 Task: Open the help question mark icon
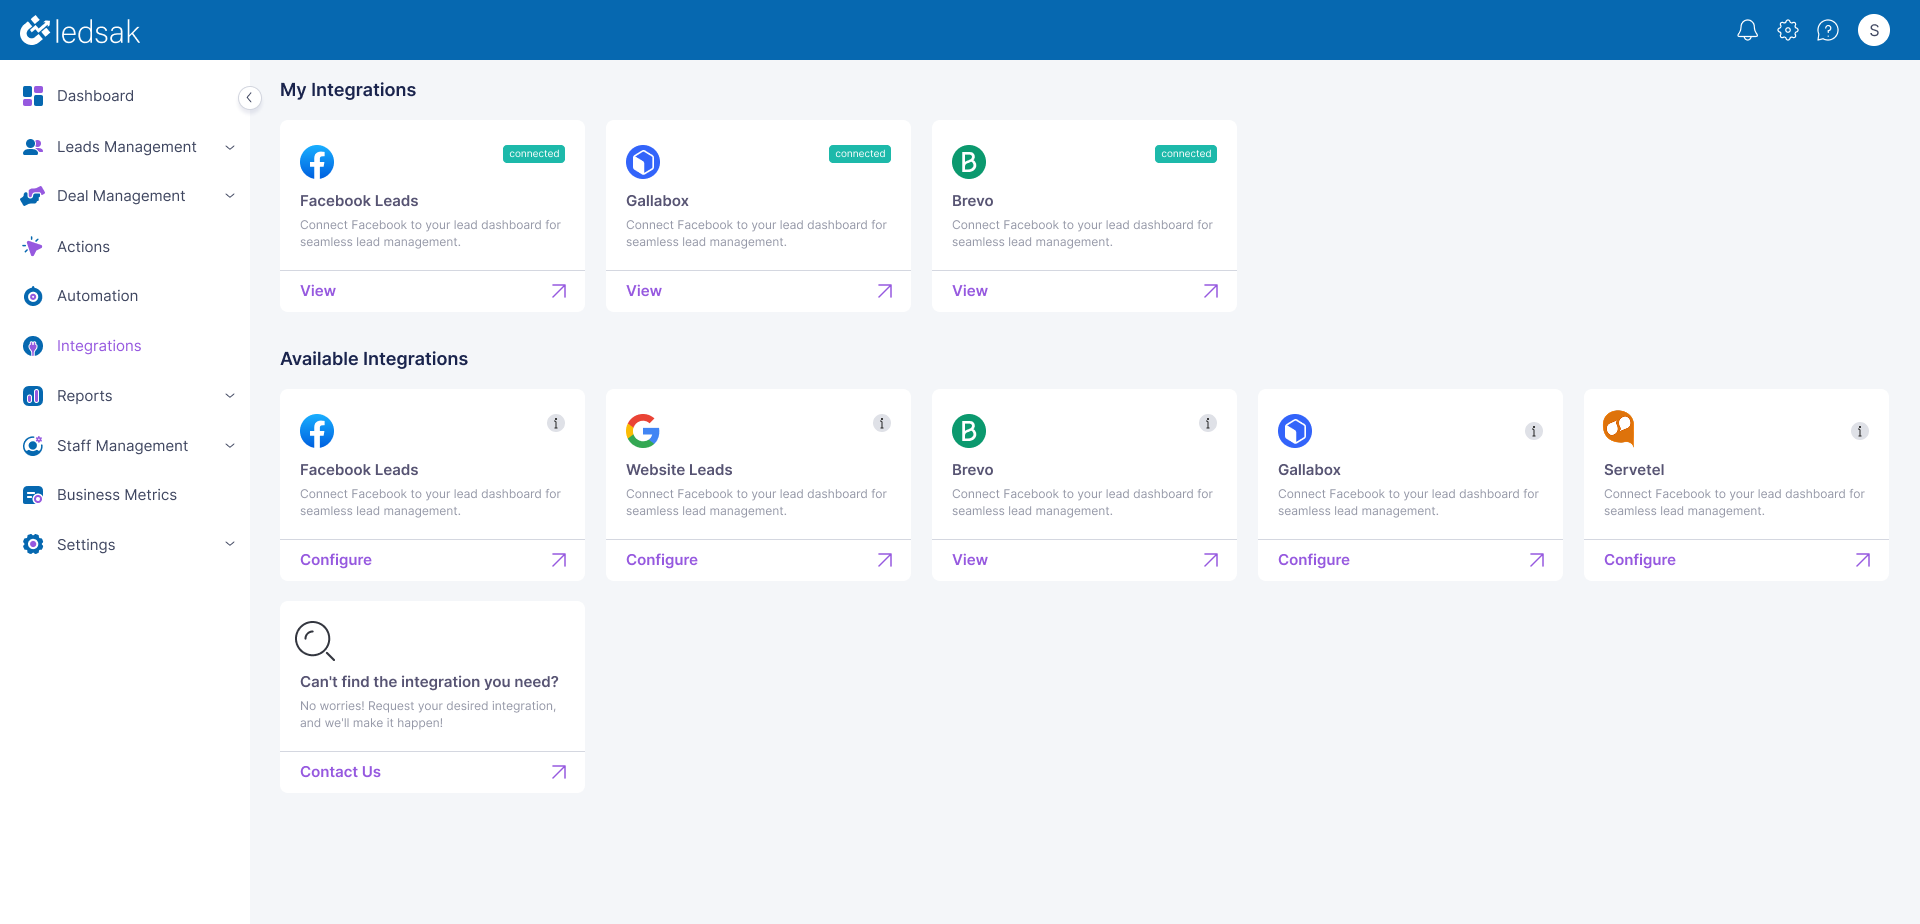click(x=1828, y=30)
